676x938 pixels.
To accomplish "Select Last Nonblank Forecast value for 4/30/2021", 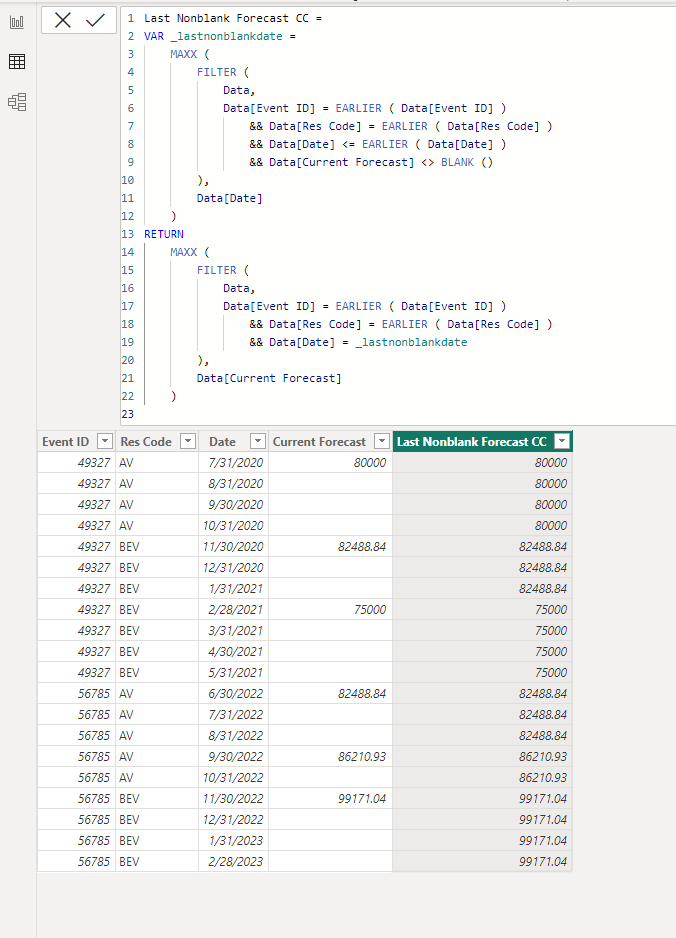I will (x=482, y=651).
